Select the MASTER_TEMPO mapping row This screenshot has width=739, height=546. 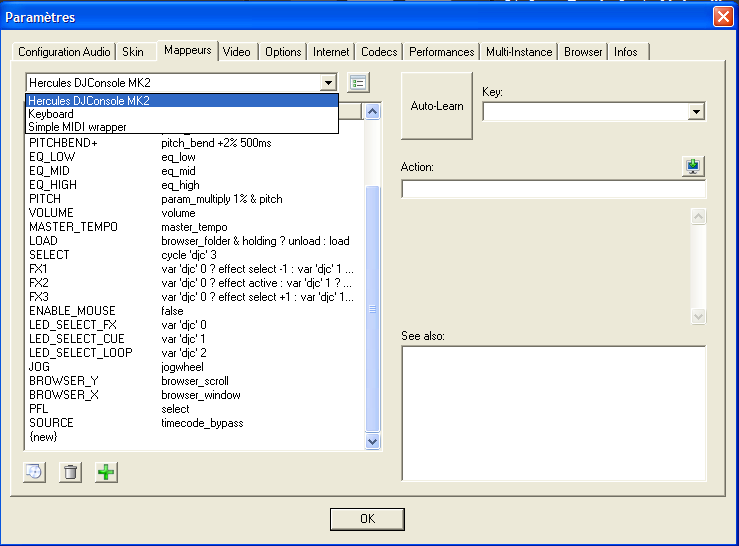point(73,227)
